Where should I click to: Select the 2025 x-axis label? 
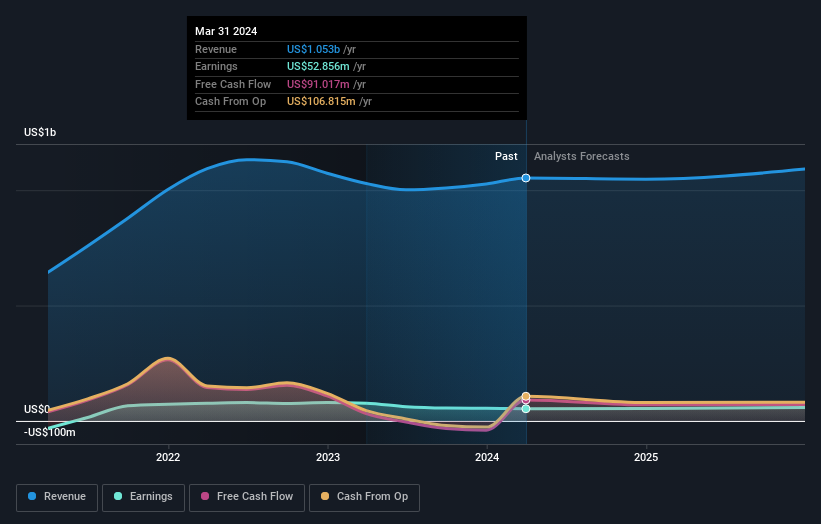[x=646, y=457]
